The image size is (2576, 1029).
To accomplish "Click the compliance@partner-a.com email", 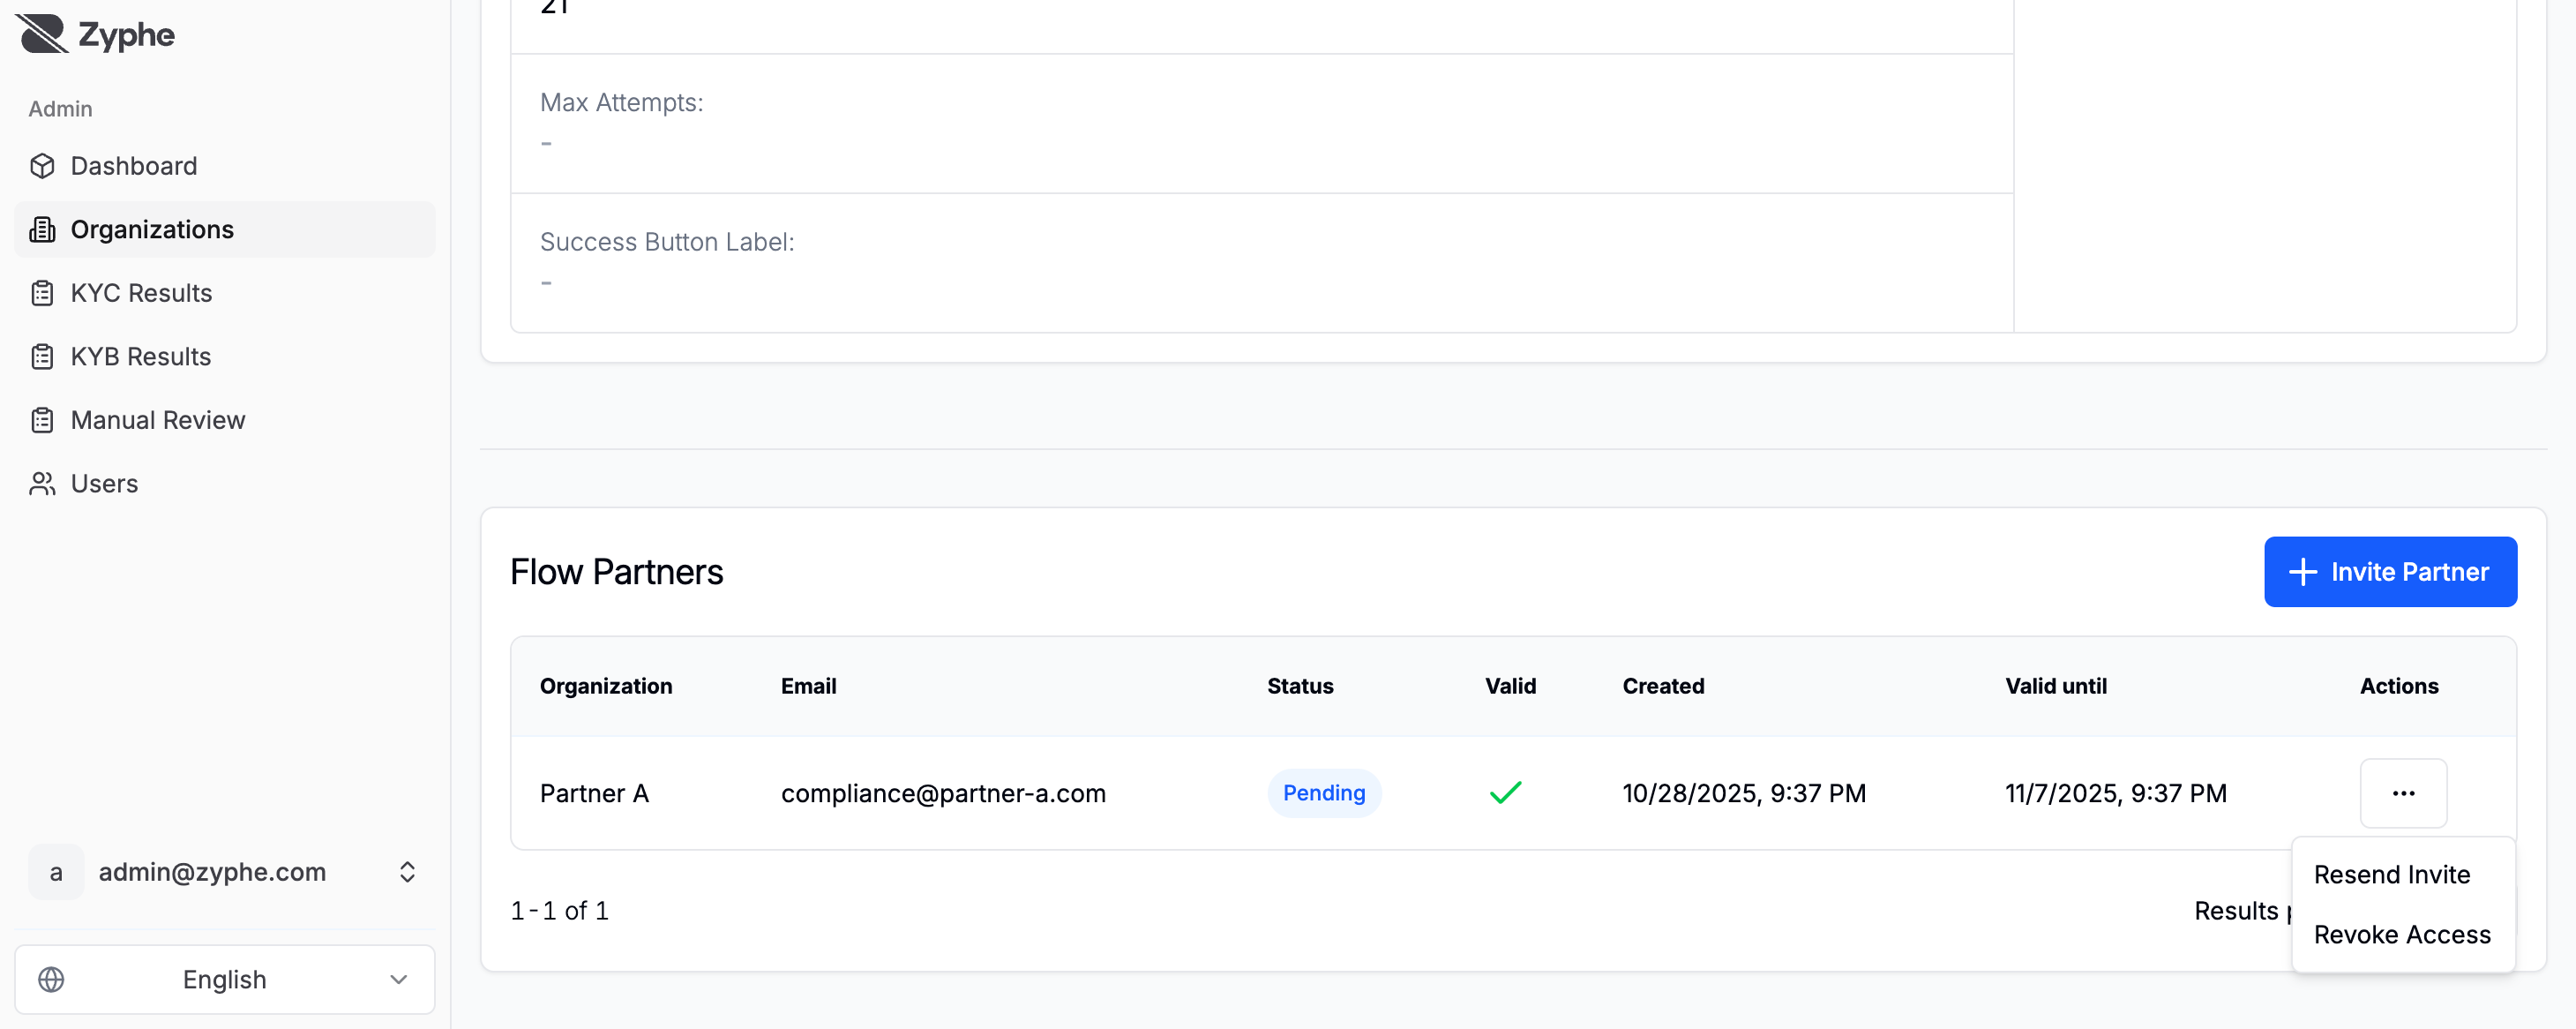I will [x=944, y=793].
